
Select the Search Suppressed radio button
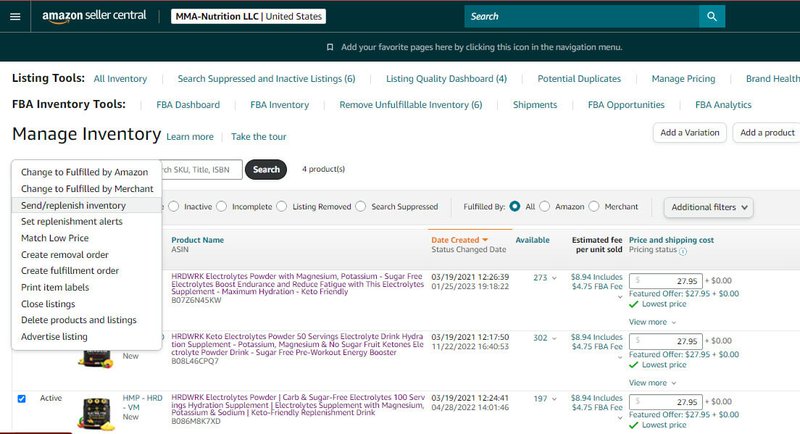click(361, 207)
